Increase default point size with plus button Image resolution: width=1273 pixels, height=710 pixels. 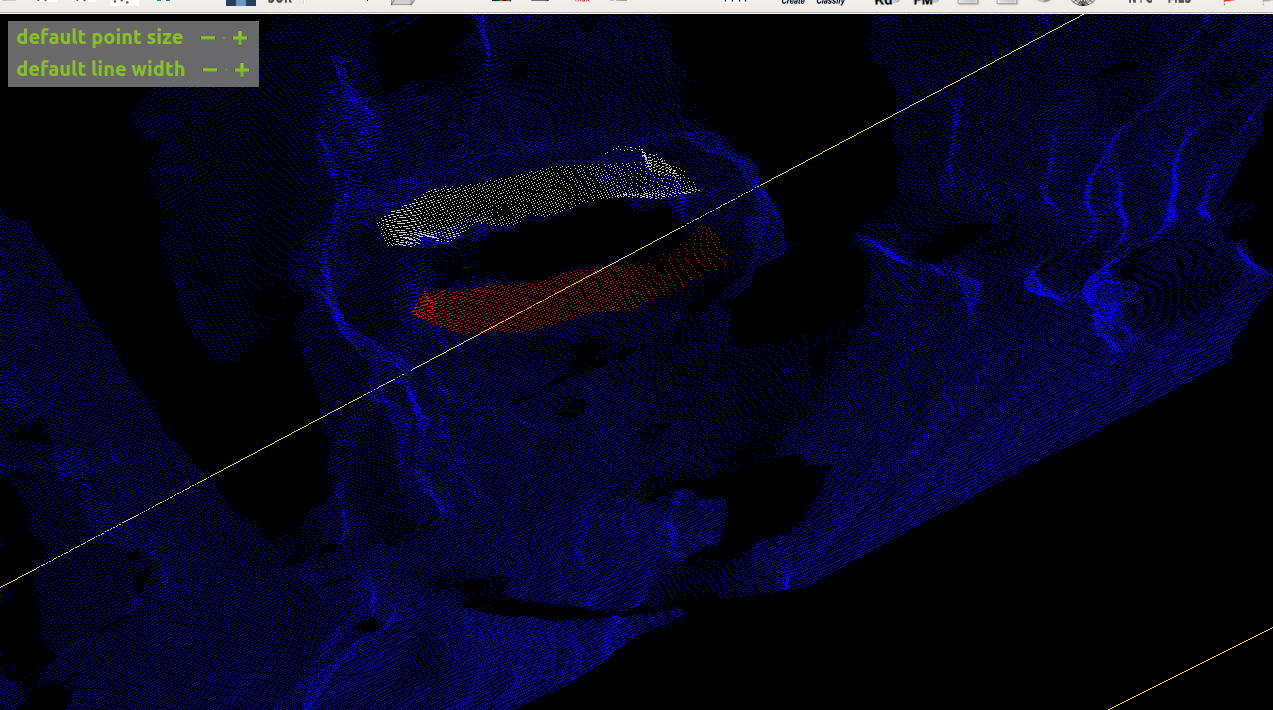[240, 38]
